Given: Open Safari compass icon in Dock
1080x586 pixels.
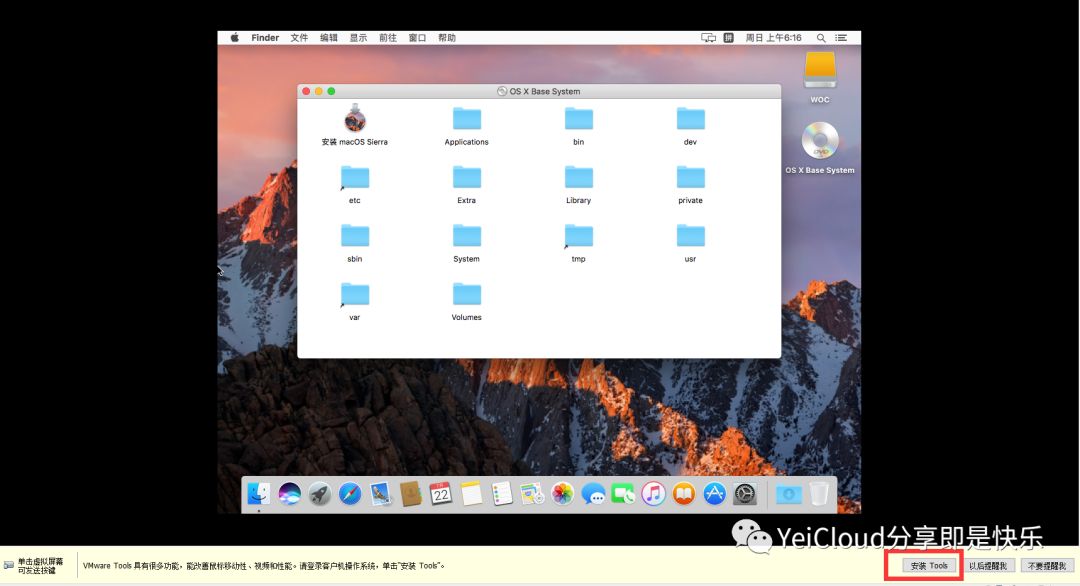Looking at the screenshot, I should (350, 494).
